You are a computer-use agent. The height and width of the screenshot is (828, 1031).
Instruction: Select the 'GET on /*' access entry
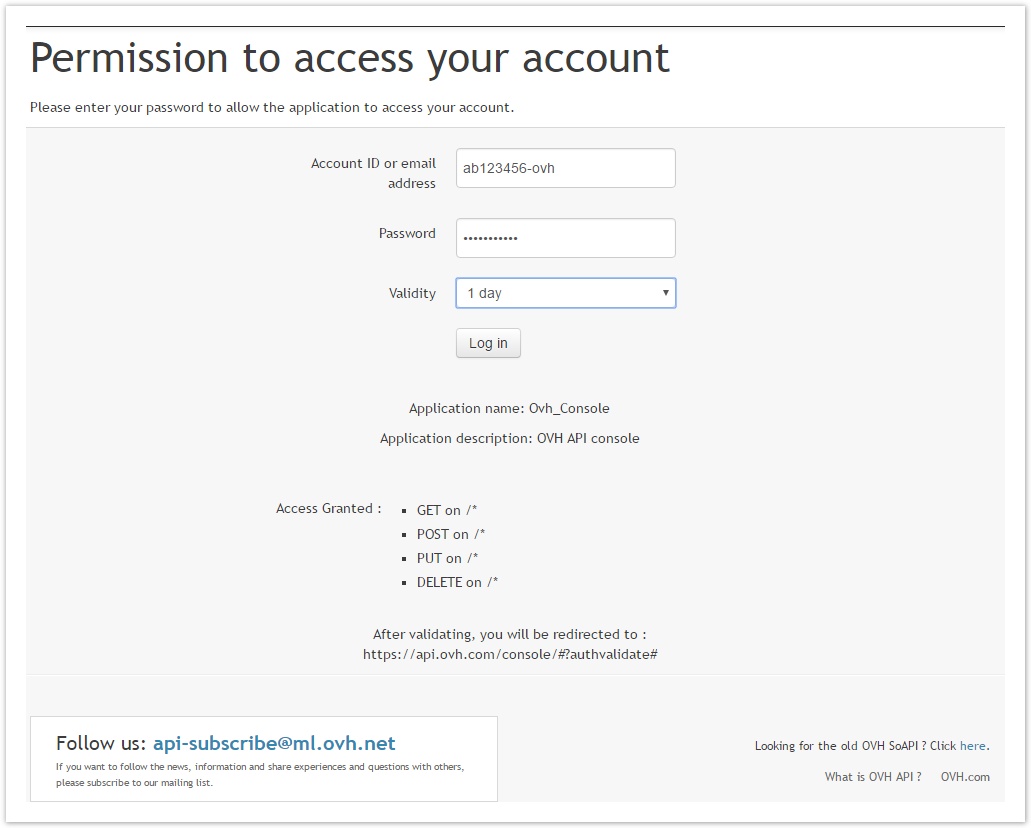point(446,510)
